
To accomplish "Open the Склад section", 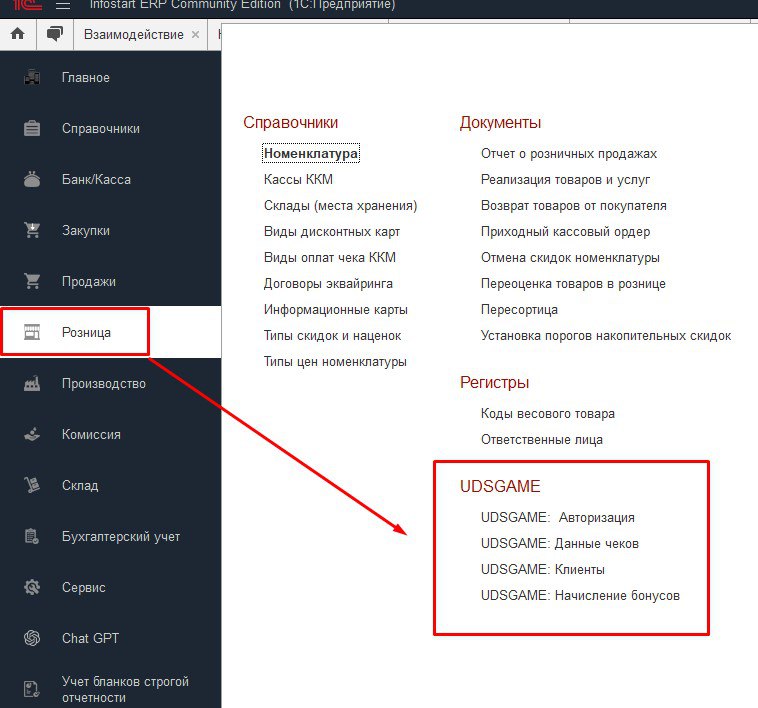I will coord(80,485).
